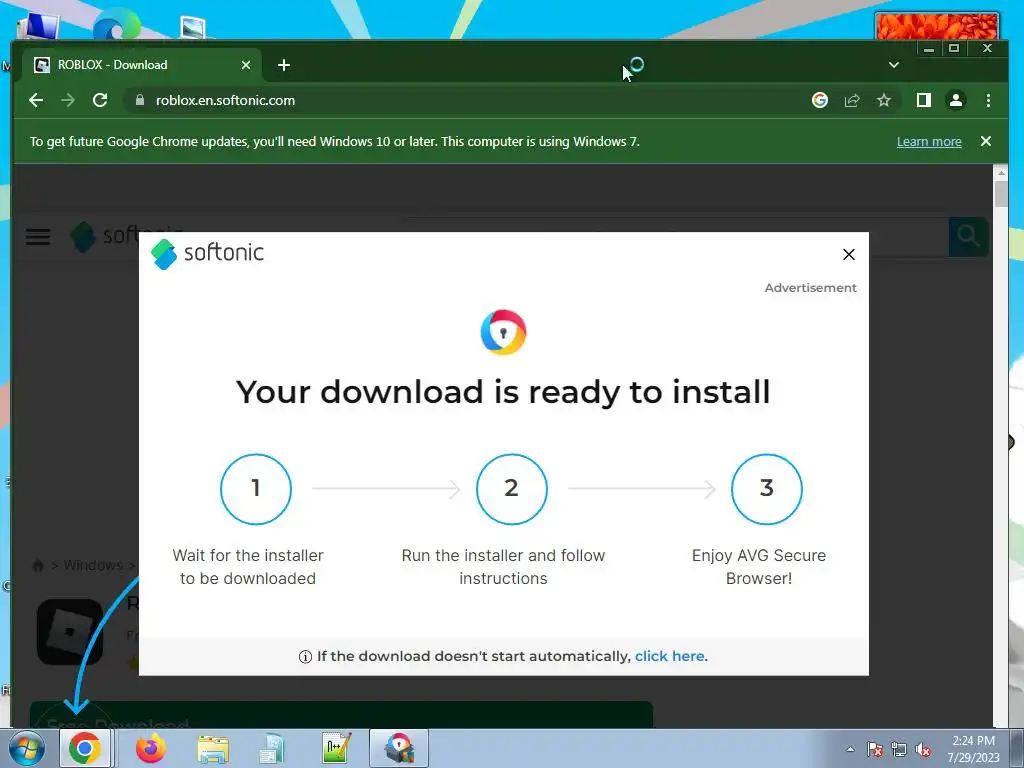
Task: Click the document icon in the taskbar
Action: pos(272,749)
